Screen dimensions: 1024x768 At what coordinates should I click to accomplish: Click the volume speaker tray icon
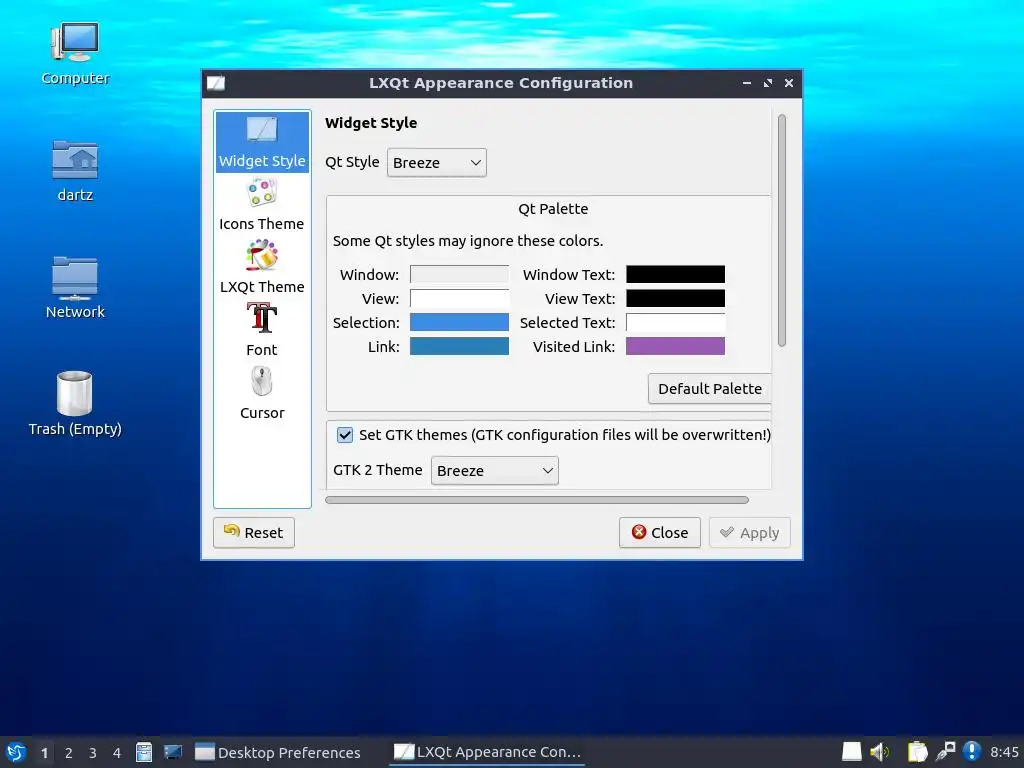click(880, 752)
